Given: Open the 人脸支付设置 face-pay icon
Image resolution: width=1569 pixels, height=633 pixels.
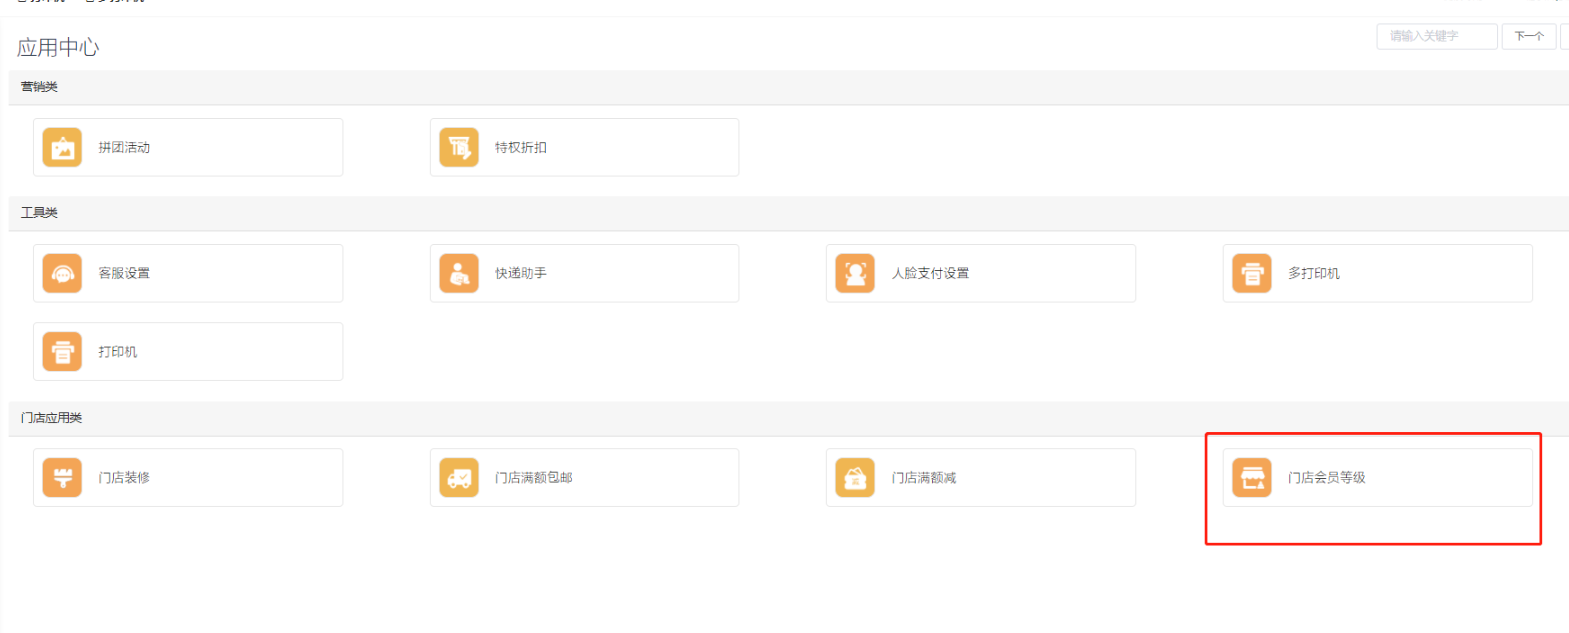Looking at the screenshot, I should coord(855,274).
